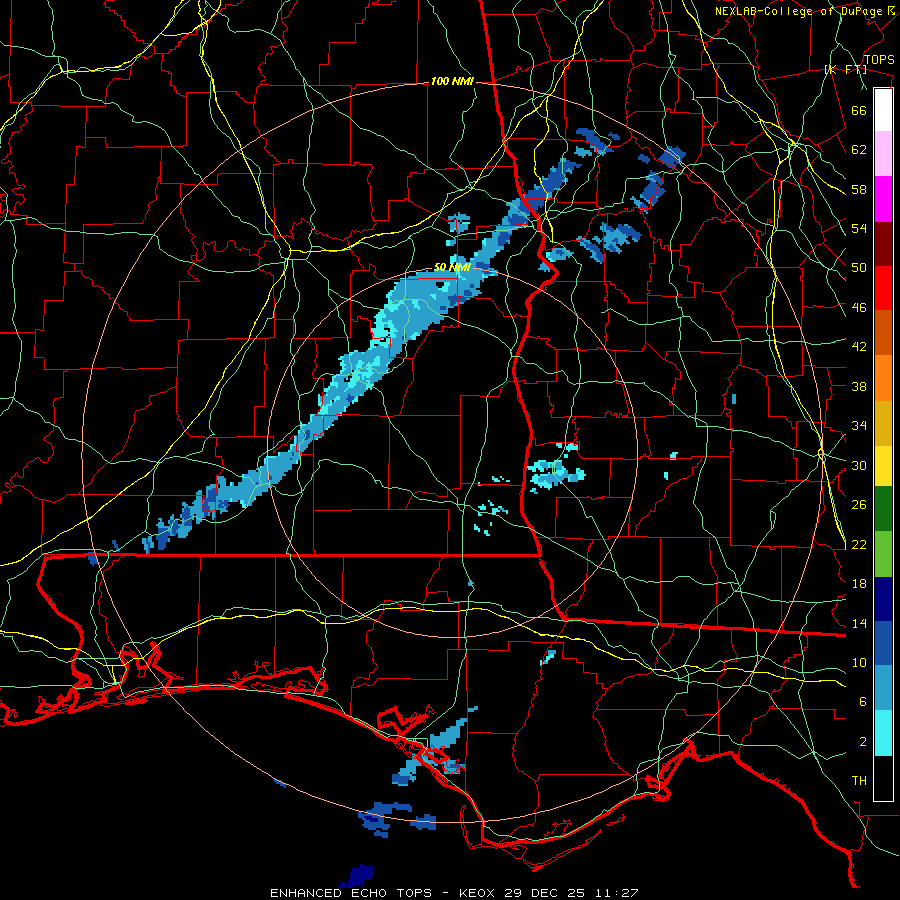Select the bright red legend swatch
900x900 pixels.
[883, 288]
